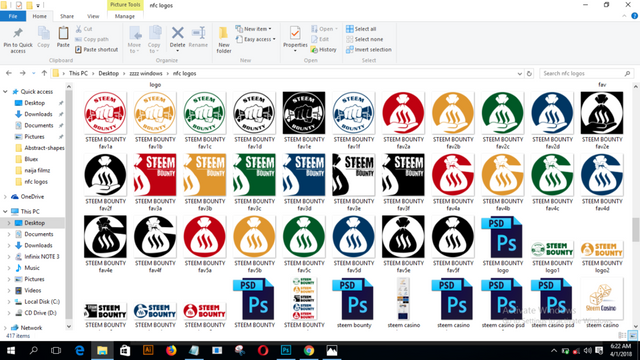Open Firefox from taskbar
The width and height of the screenshot is (640, 360).
[x=171, y=351]
